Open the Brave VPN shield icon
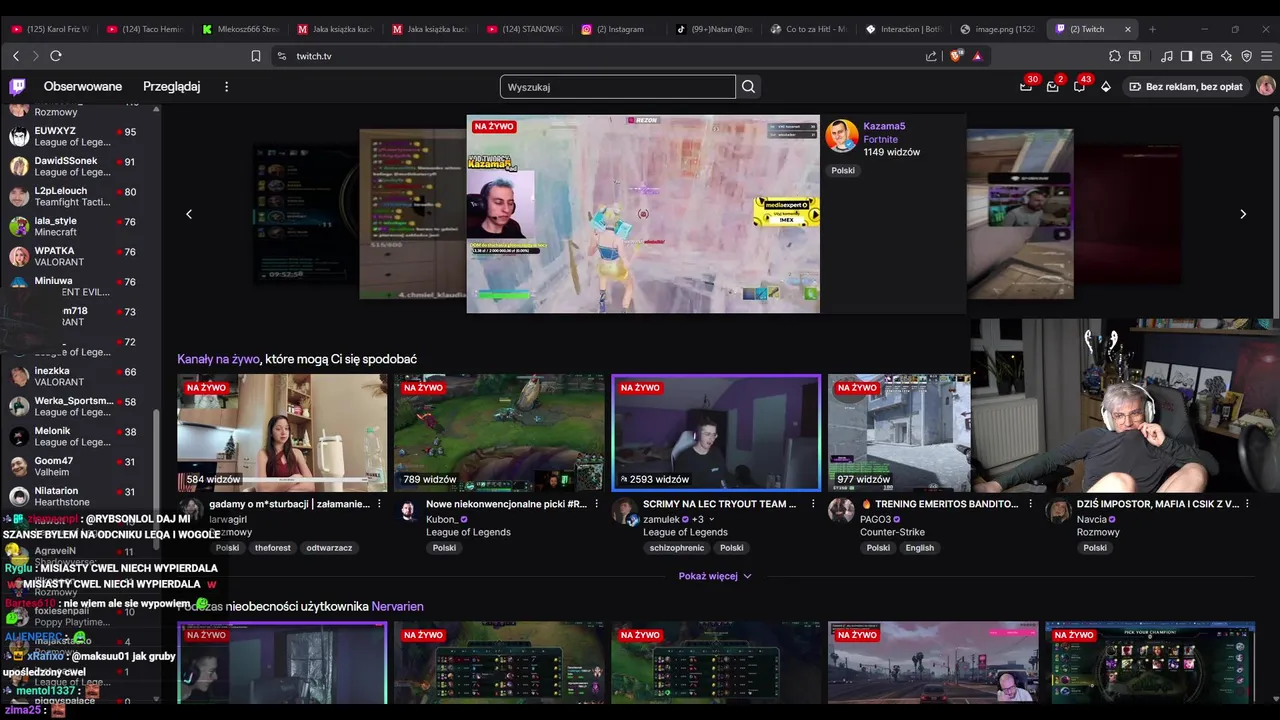Image resolution: width=1280 pixels, height=720 pixels. coord(1247,56)
